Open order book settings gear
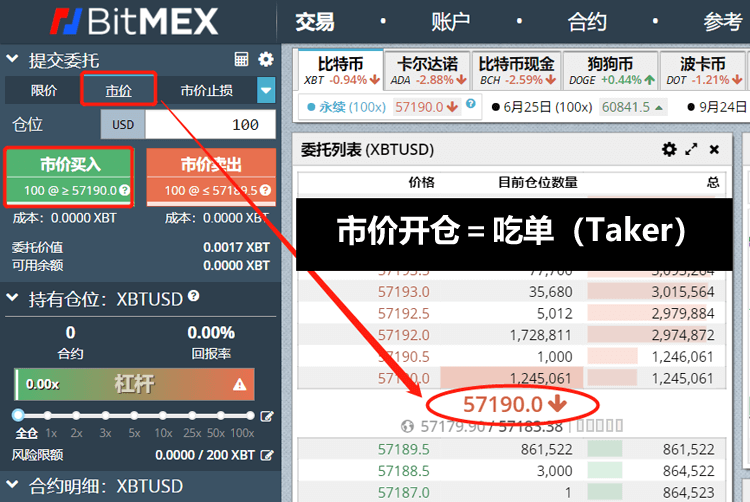The height and width of the screenshot is (502, 750). (669, 150)
